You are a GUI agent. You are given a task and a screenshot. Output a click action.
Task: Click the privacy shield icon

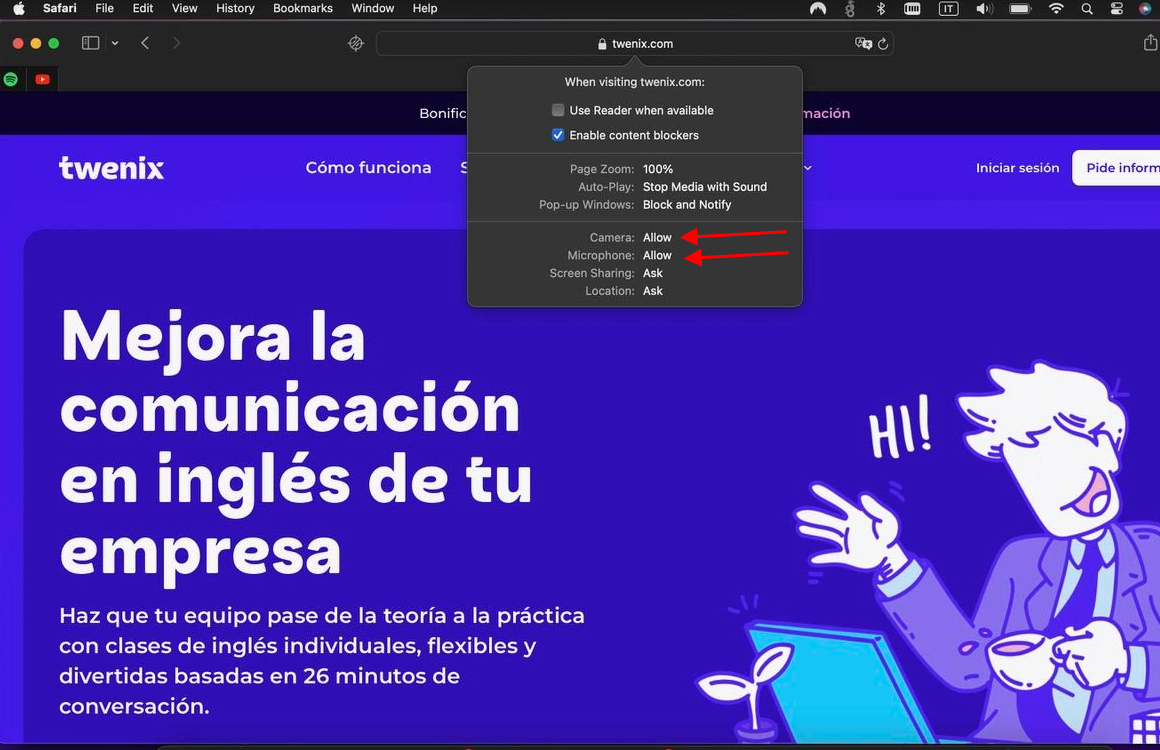tap(356, 44)
